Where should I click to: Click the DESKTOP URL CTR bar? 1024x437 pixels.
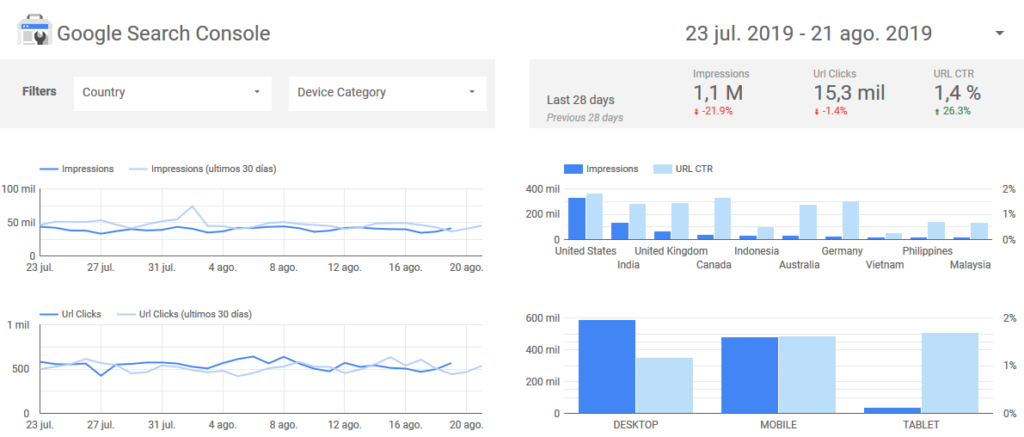664,385
